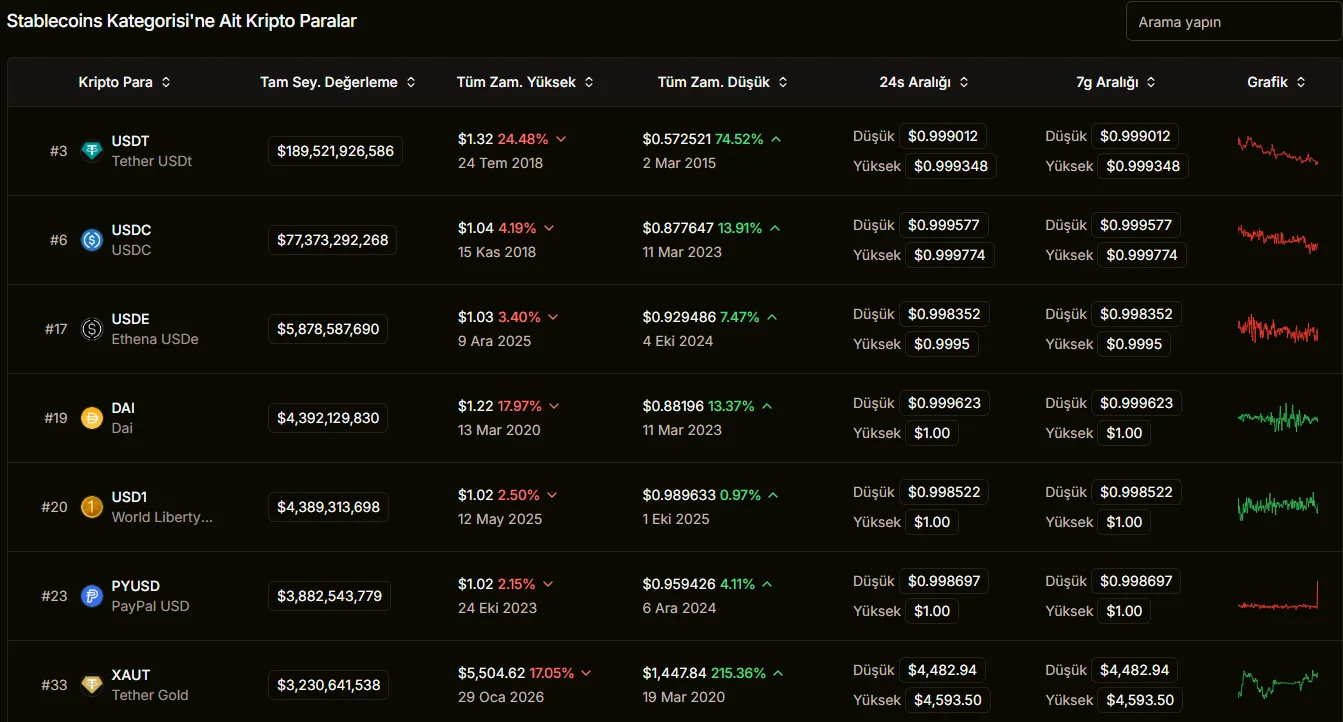The width and height of the screenshot is (1343, 722).
Task: Click the XAUT green sparkline chart
Action: tap(1277, 684)
